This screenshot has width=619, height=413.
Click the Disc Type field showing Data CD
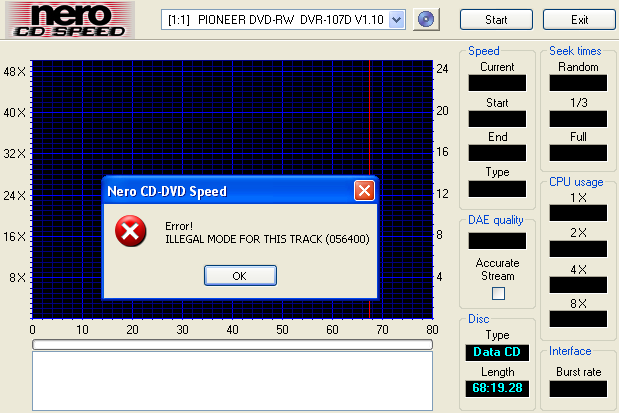click(x=498, y=353)
